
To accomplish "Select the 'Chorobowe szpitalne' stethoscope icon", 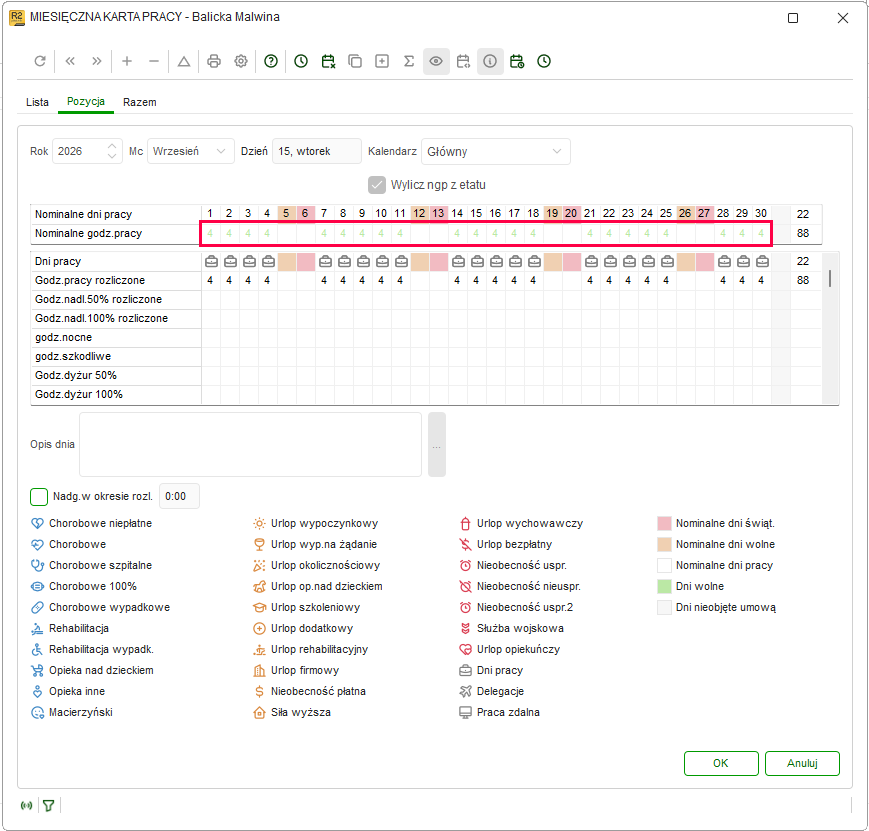I will (37, 565).
